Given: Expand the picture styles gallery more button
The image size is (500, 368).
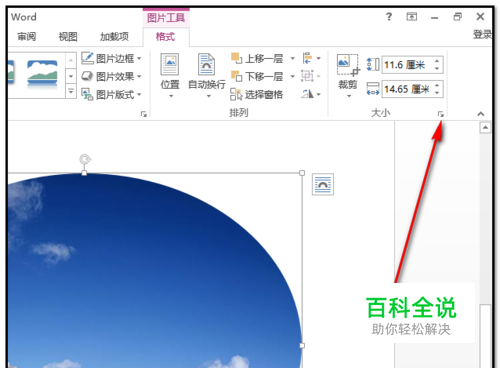Looking at the screenshot, I should (71, 91).
